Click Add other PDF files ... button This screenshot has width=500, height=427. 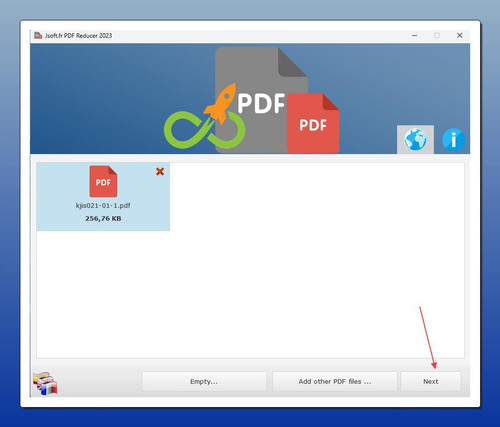pos(335,381)
